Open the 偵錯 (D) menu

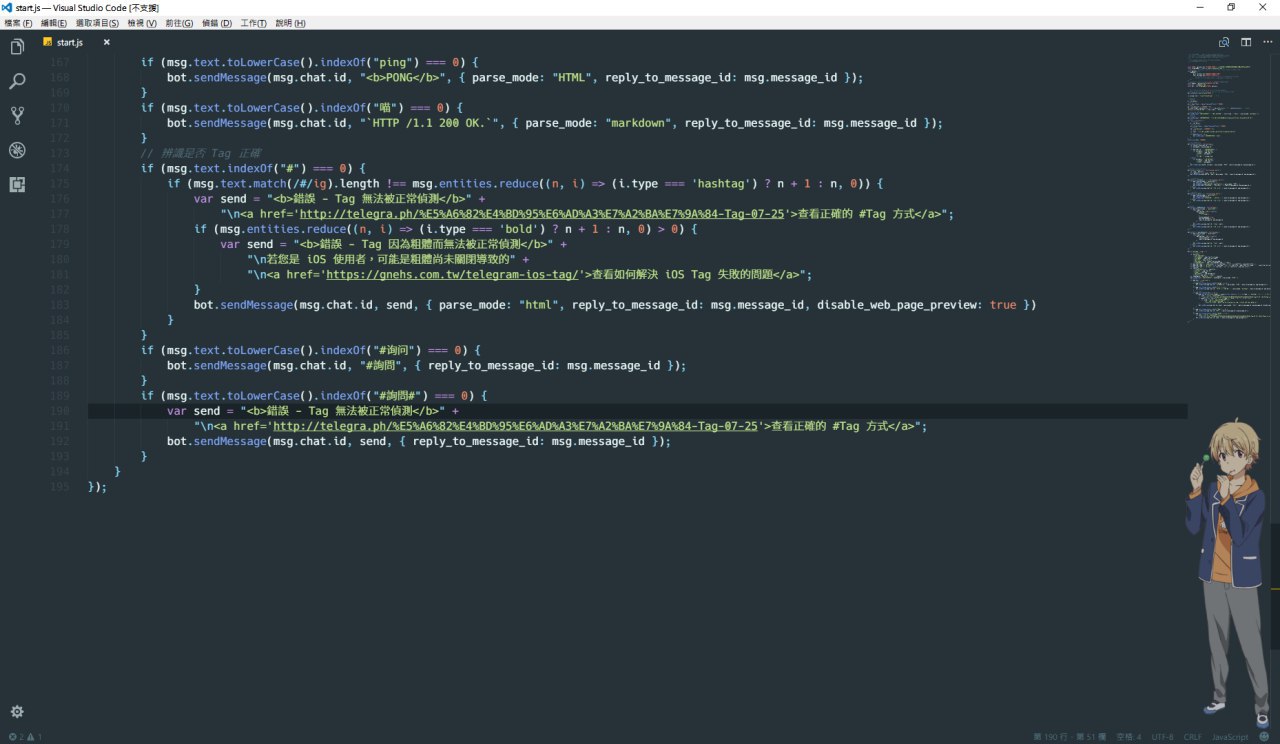pyautogui.click(x=216, y=23)
